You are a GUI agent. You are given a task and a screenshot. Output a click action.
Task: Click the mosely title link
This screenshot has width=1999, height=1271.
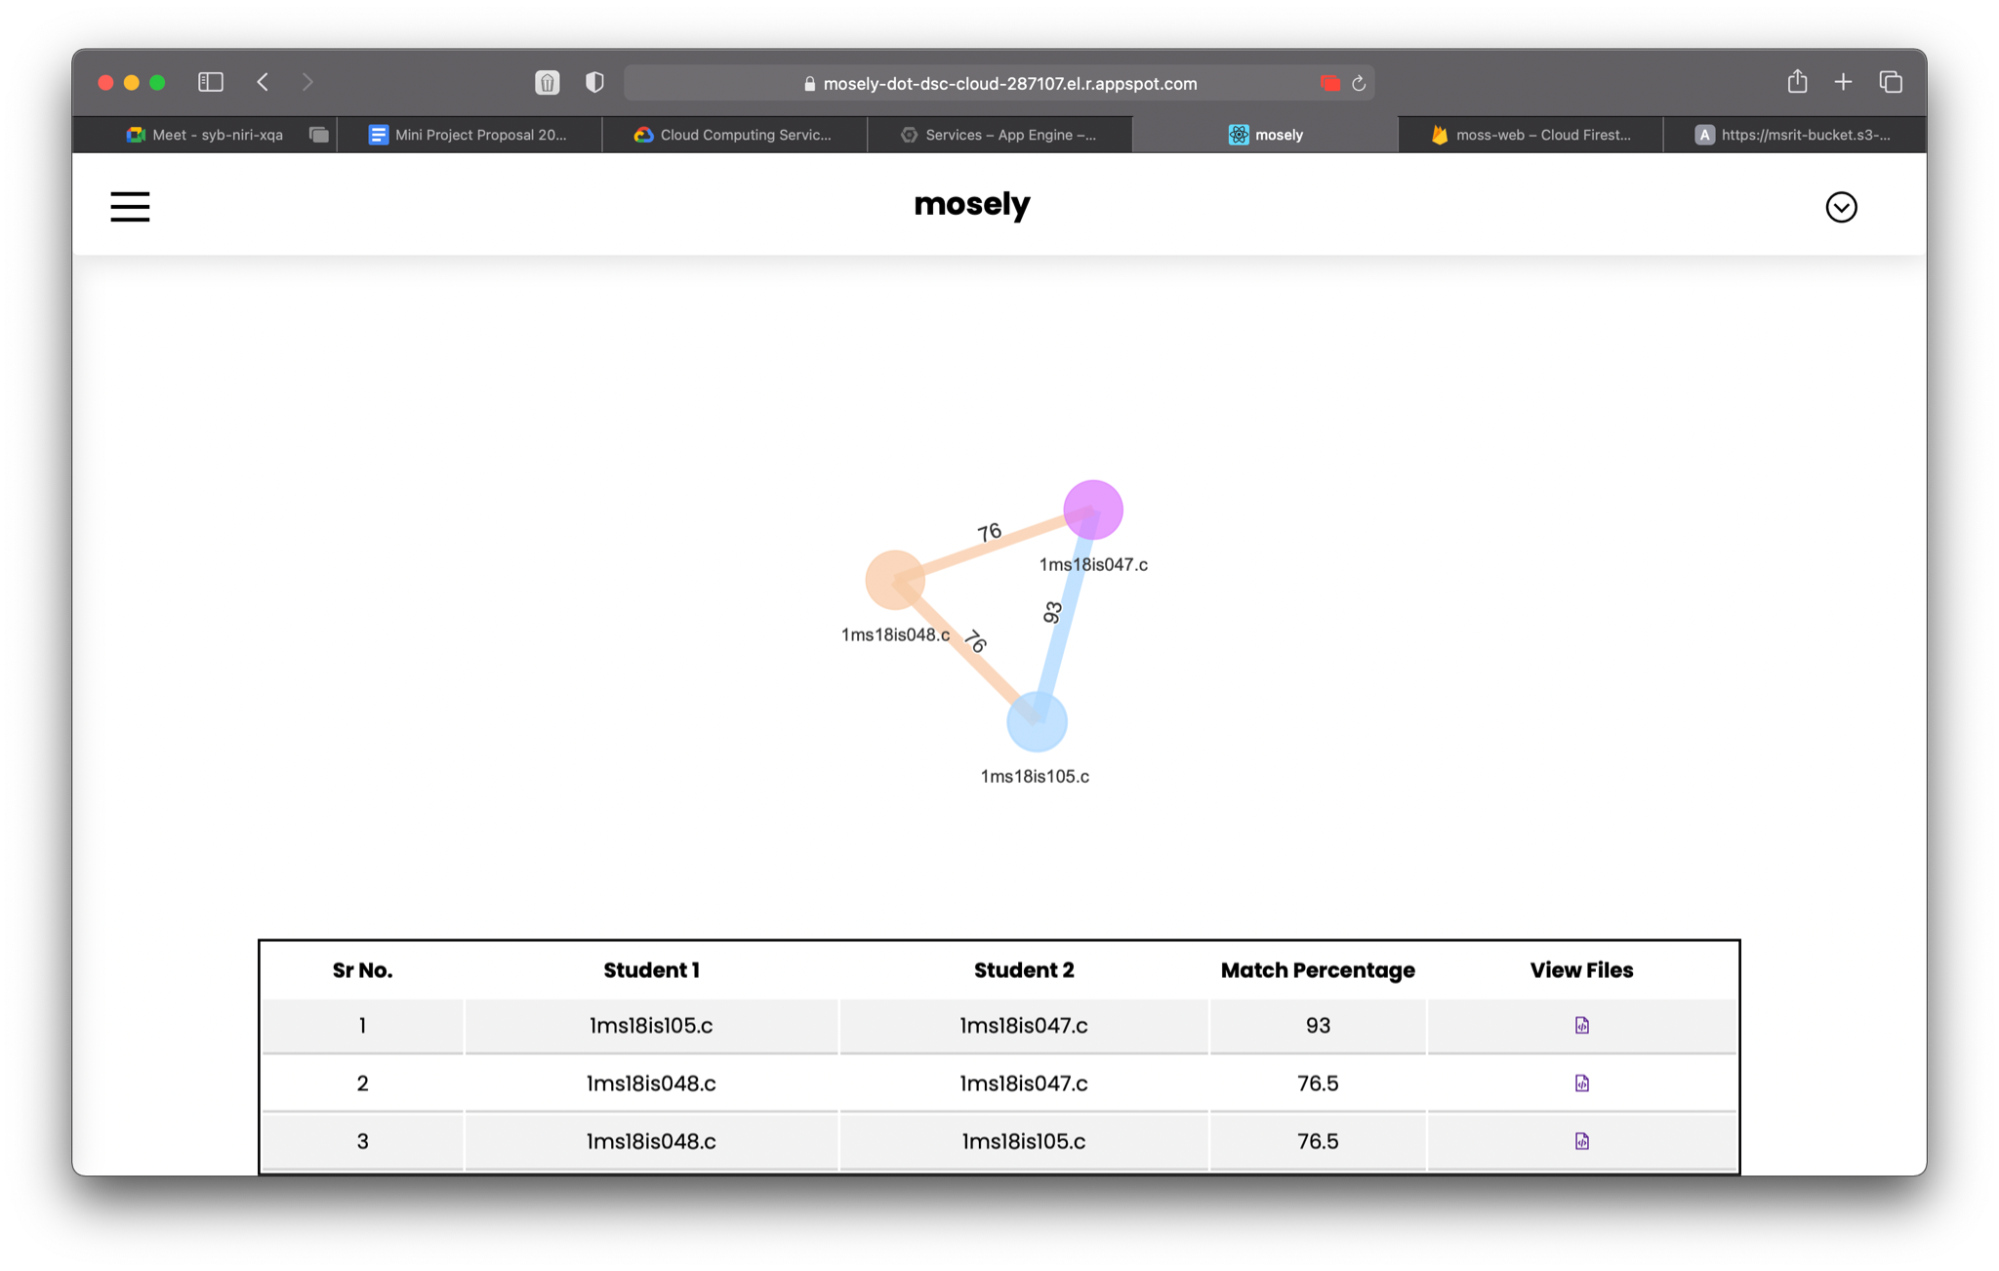pyautogui.click(x=971, y=204)
